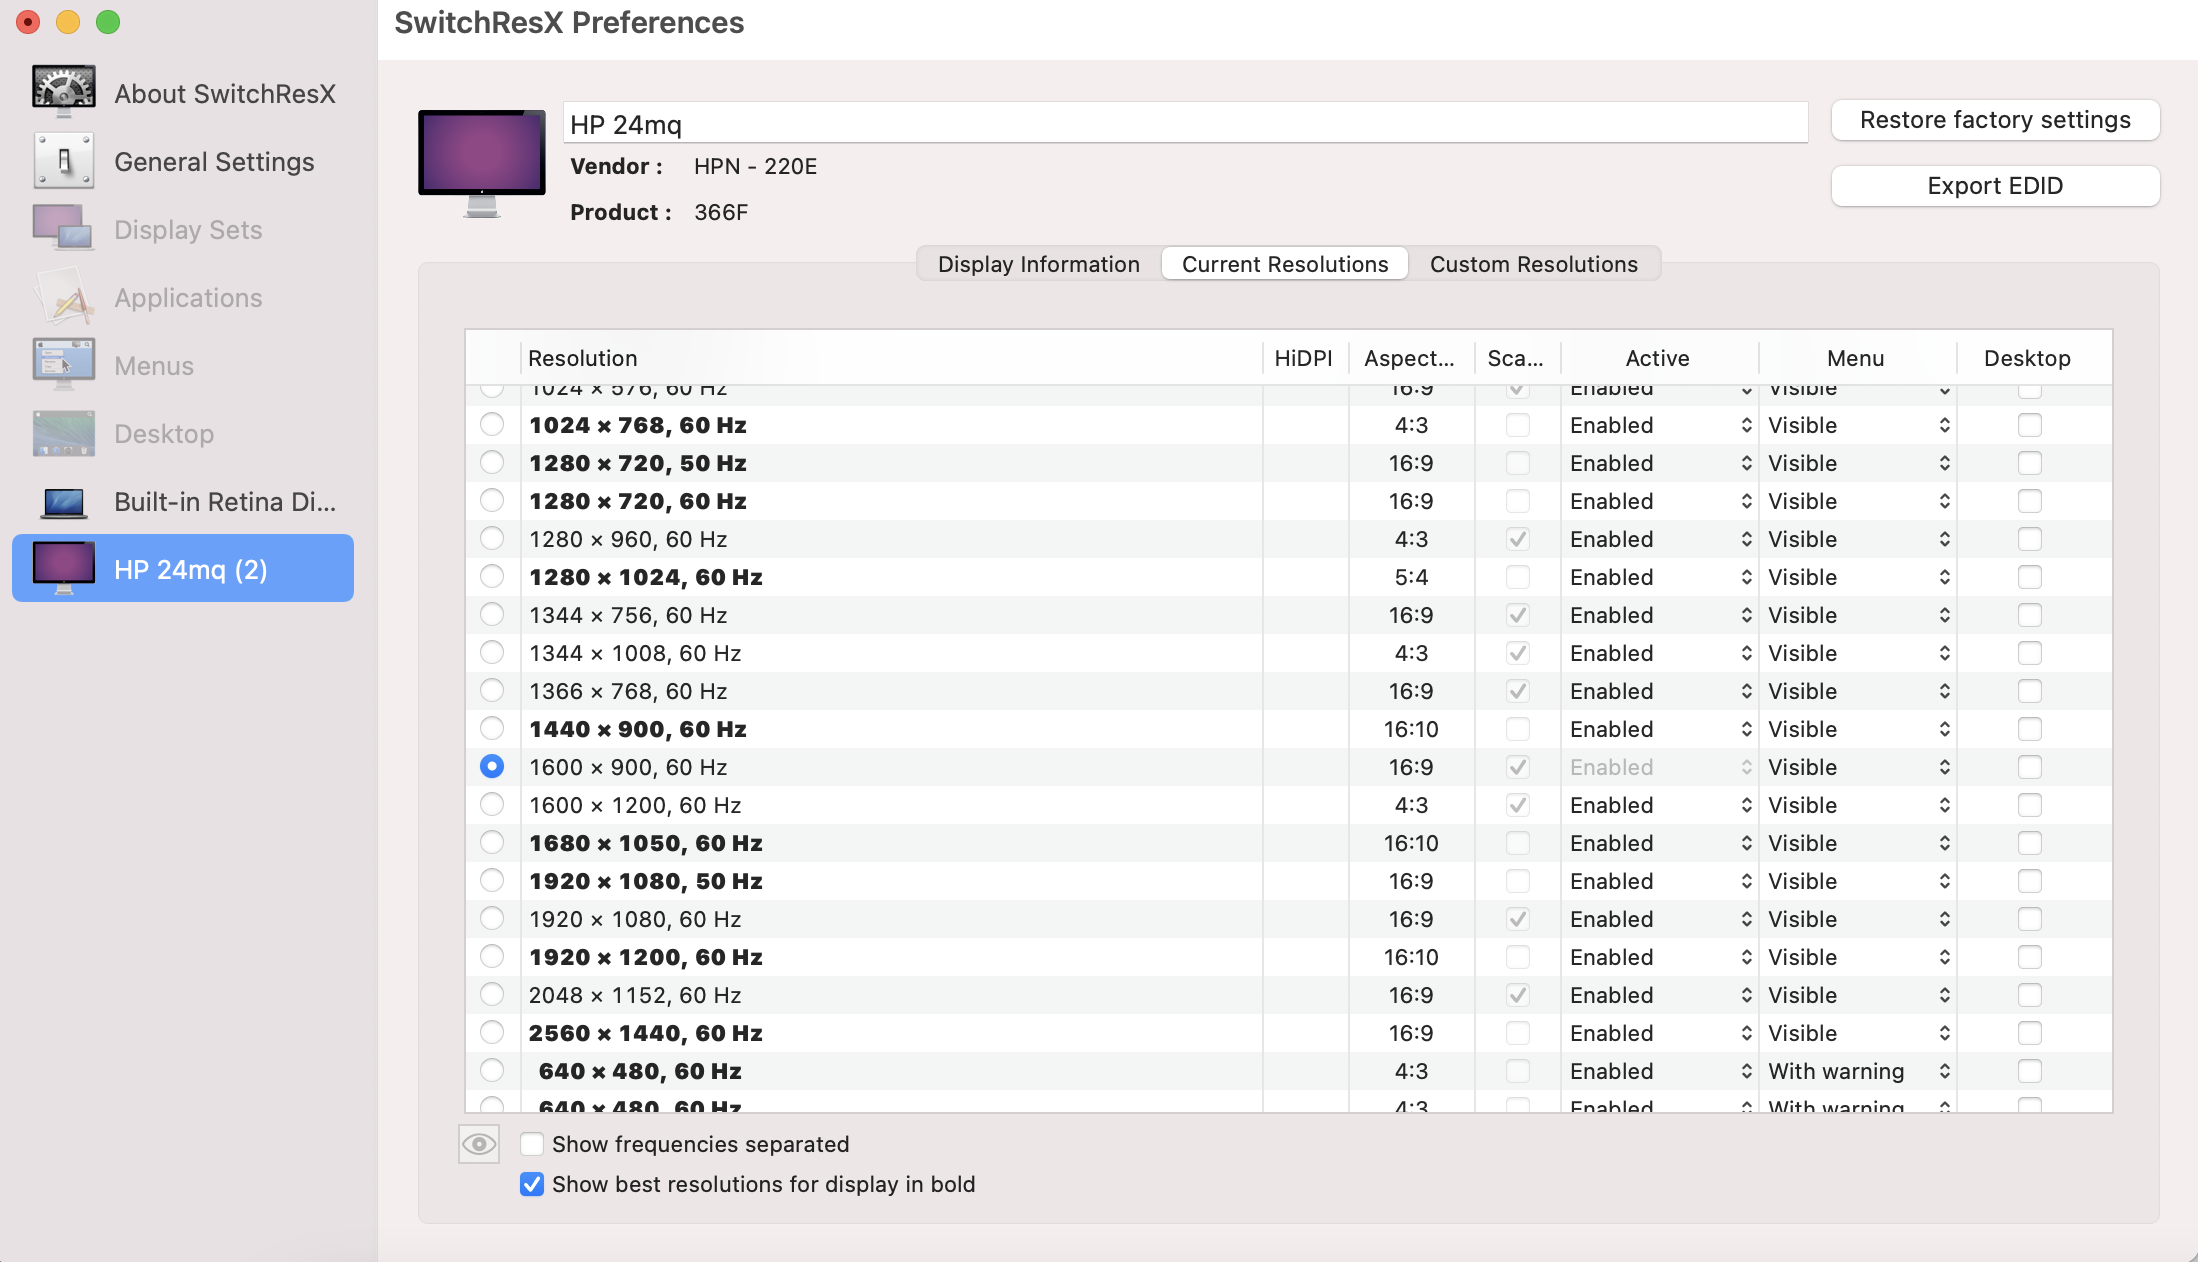Viewport: 2198px width, 1262px height.
Task: Select the 1280 × 720, 60 Hz radio
Action: point(492,501)
